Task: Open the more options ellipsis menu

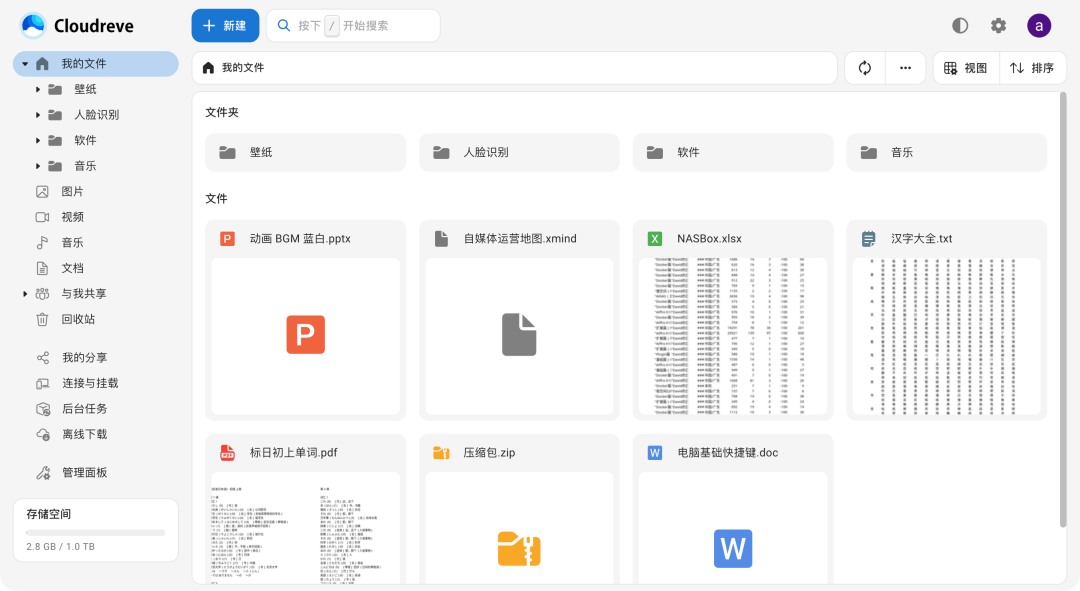Action: 905,68
